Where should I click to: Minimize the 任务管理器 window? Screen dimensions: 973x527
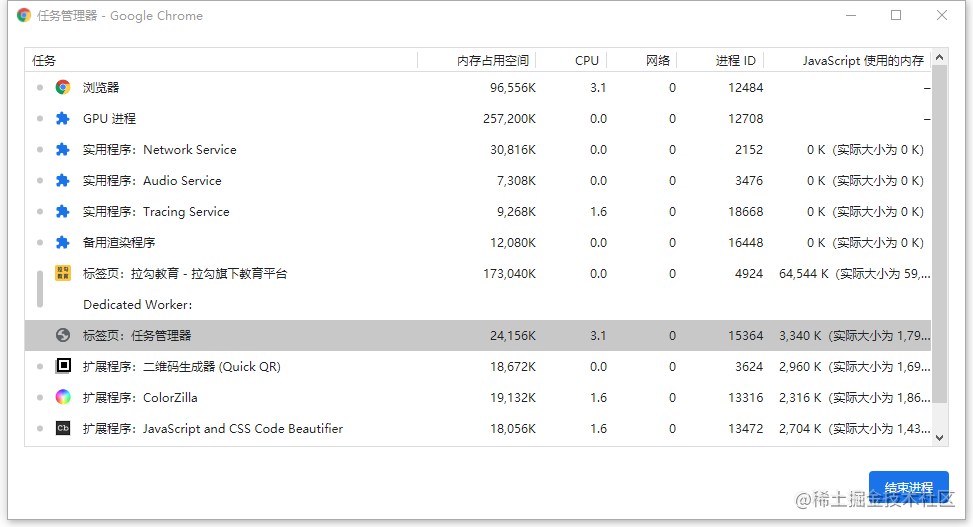pos(851,15)
